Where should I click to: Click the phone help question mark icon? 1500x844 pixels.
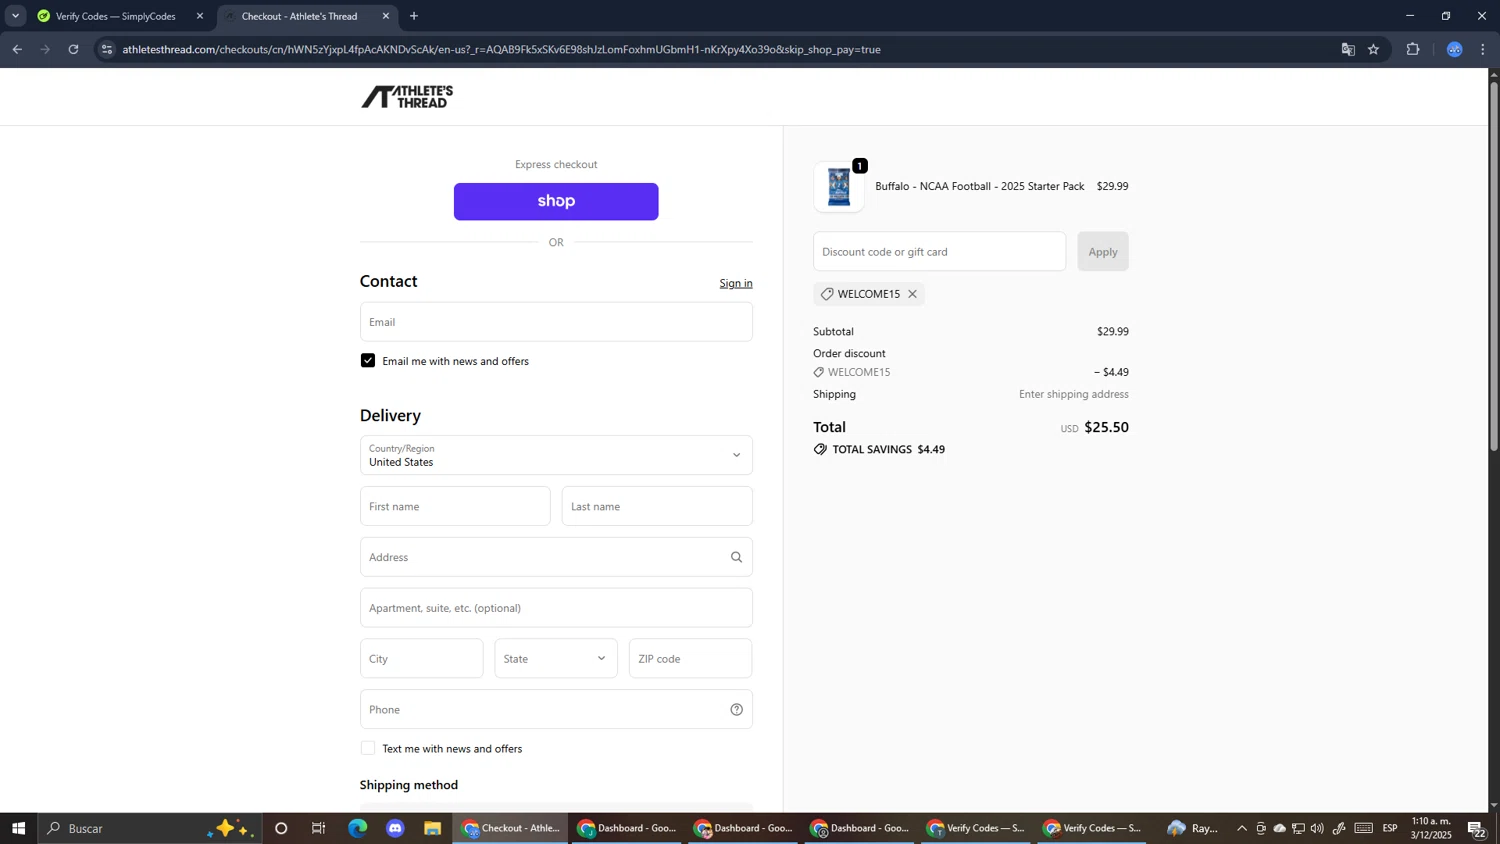737,710
